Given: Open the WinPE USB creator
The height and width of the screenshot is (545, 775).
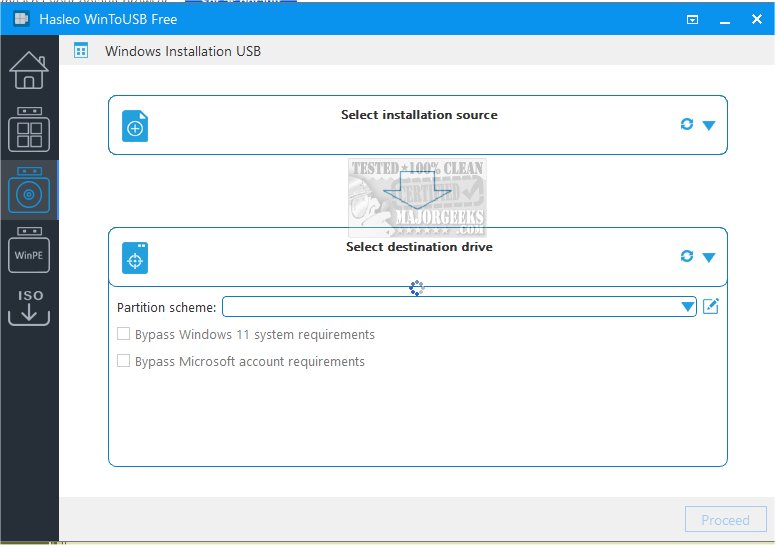Looking at the screenshot, I should [29, 250].
